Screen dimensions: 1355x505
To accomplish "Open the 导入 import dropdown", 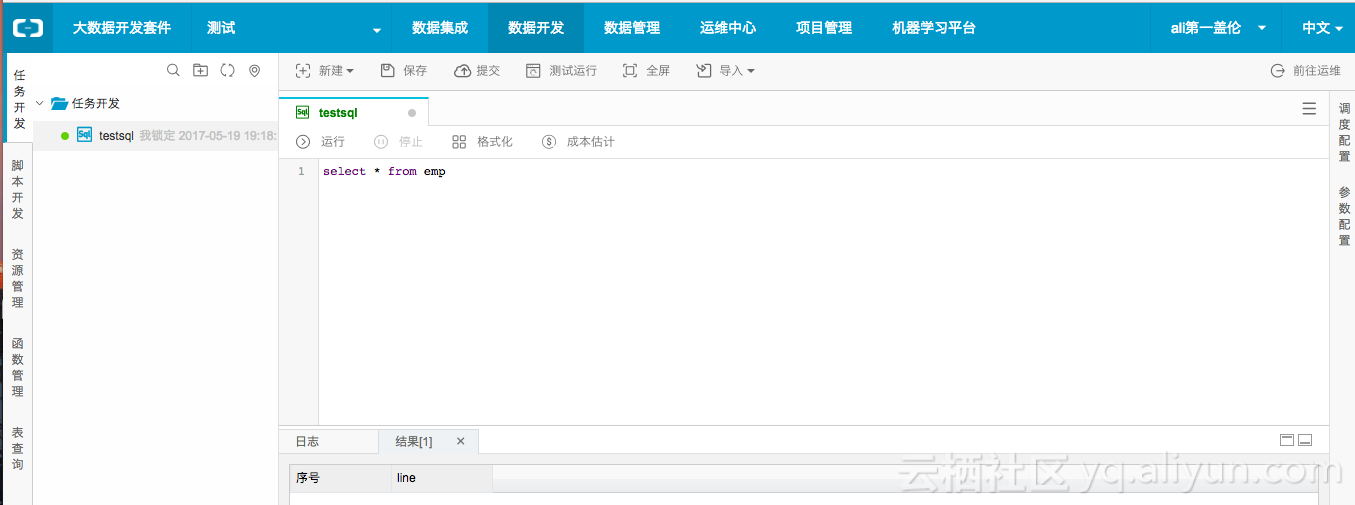I will (x=725, y=71).
